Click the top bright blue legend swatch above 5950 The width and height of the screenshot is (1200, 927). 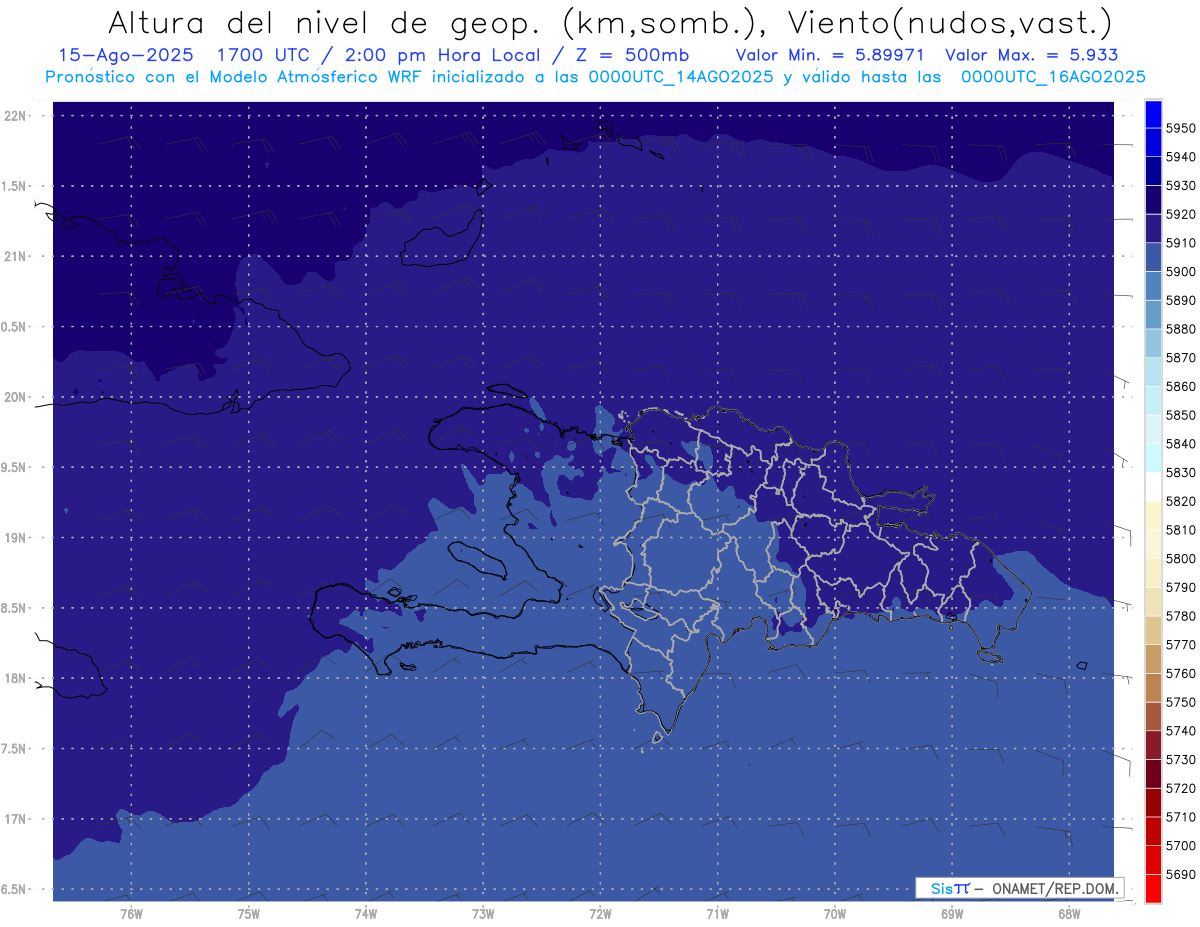(1153, 114)
